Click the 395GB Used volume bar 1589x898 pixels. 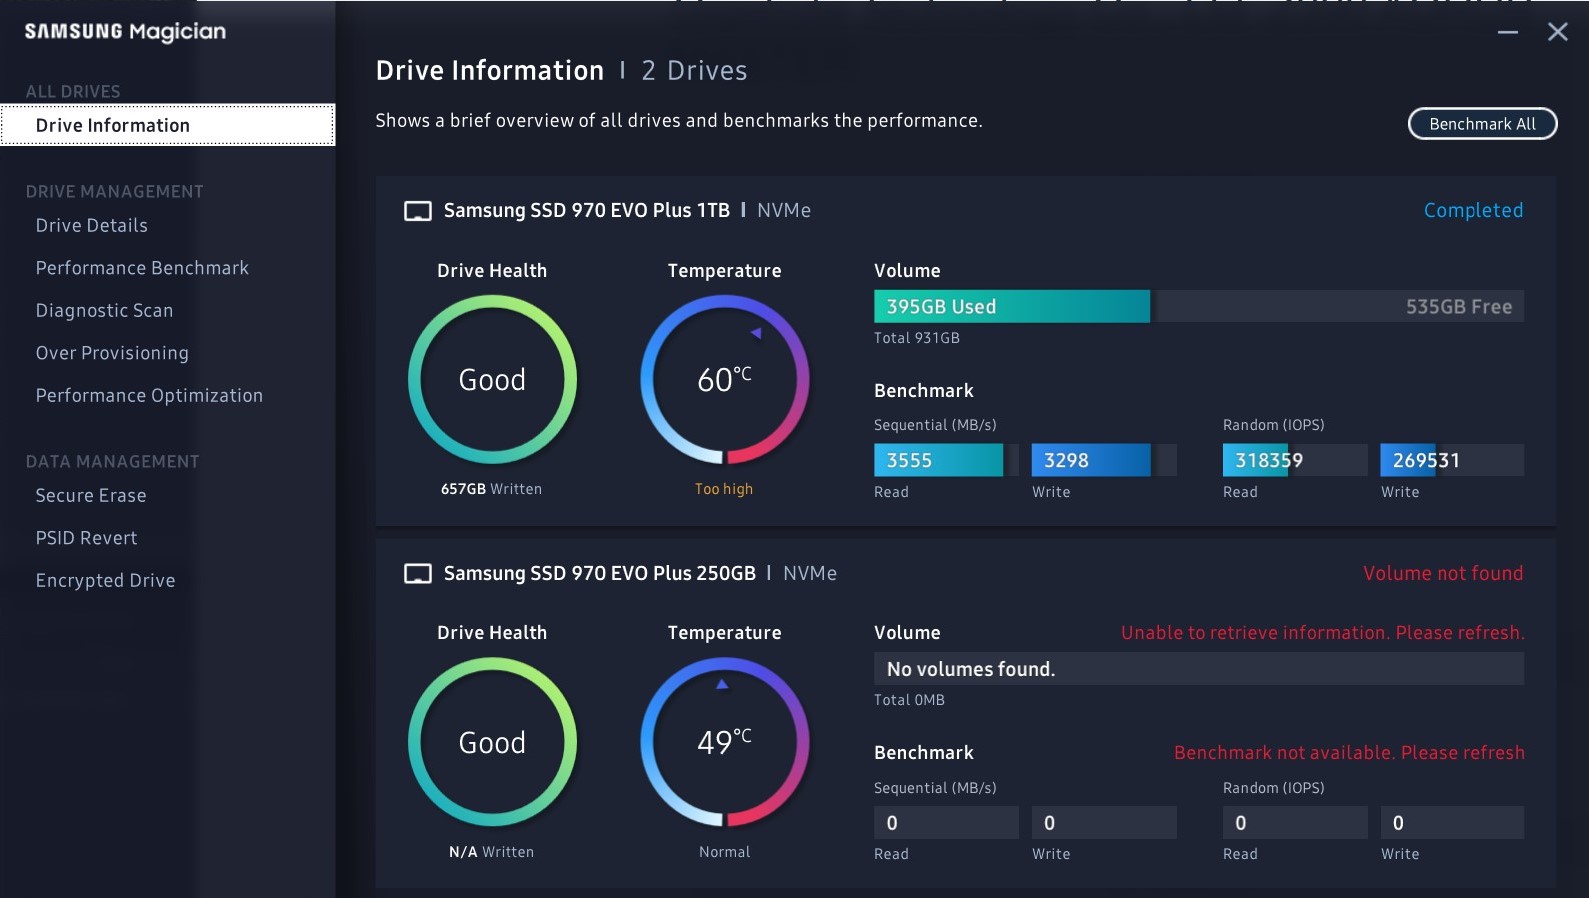[x=1012, y=307]
